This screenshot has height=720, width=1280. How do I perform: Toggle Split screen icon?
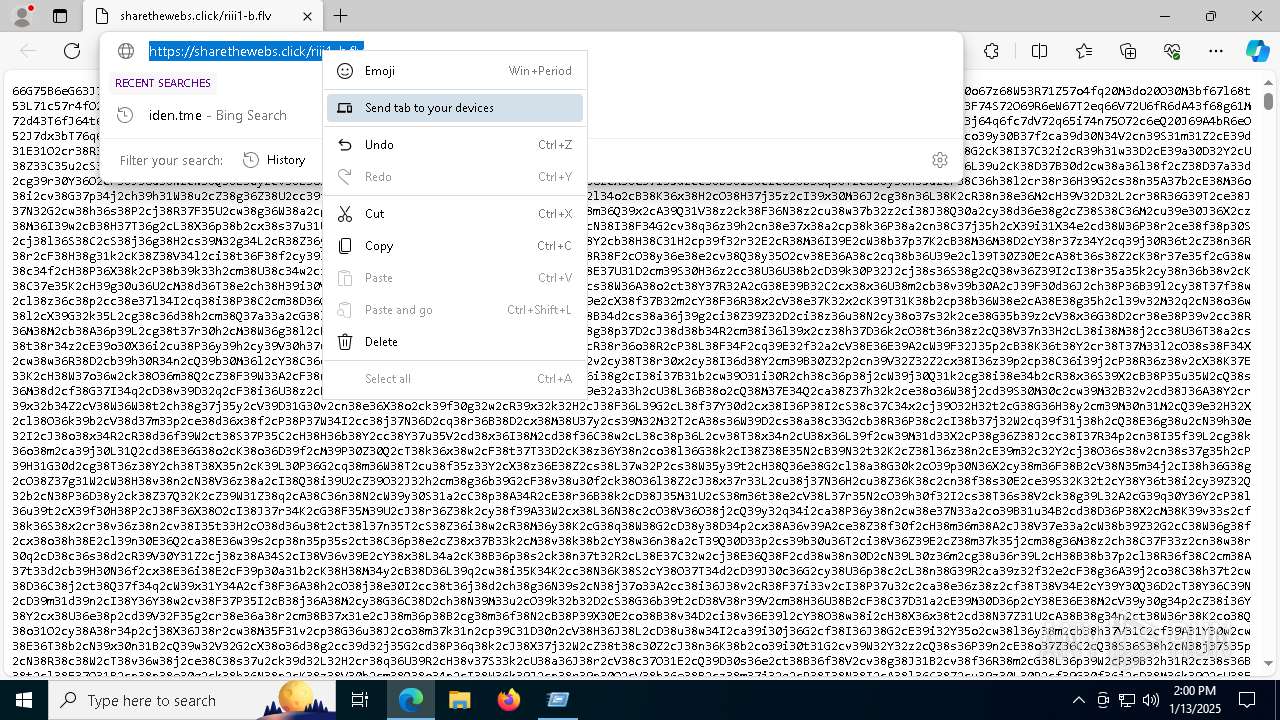1039,51
